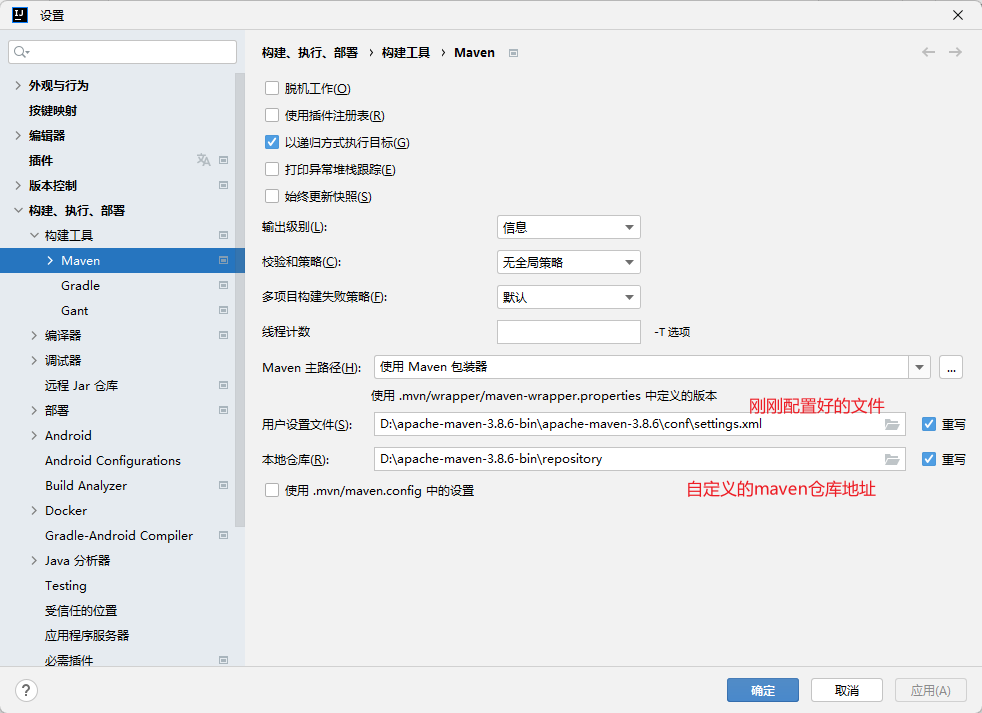Click 确定 to confirm settings
Screen dimensions: 982x713
tap(762, 690)
